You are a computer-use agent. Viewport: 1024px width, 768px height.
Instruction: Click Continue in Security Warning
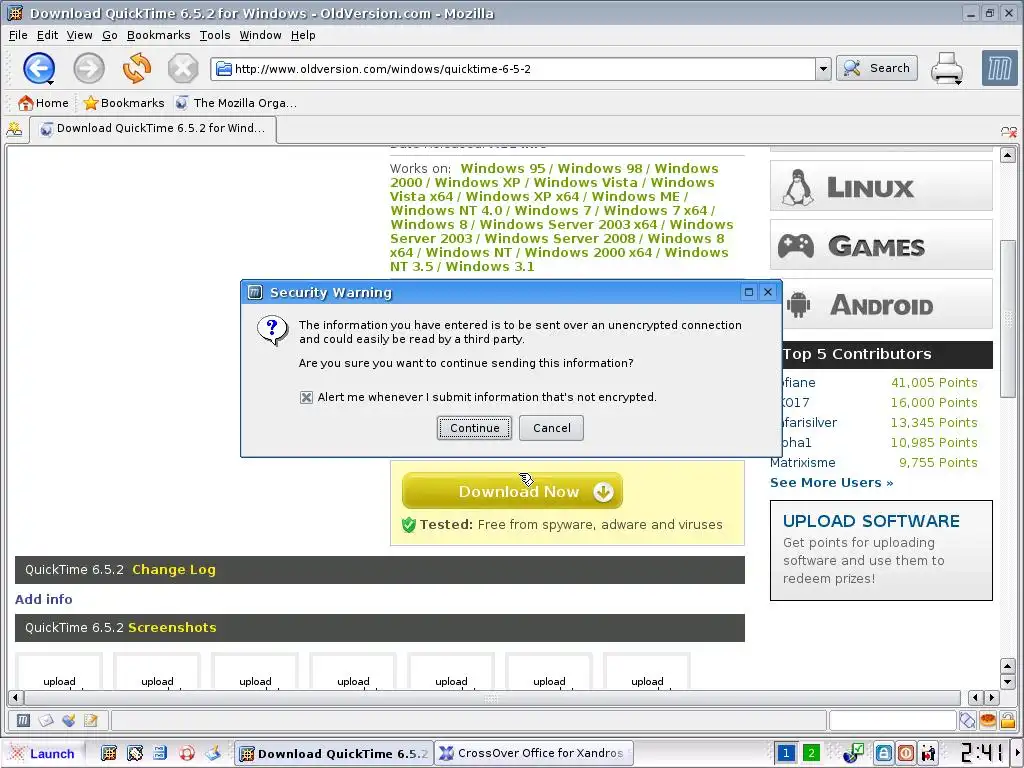[x=474, y=428]
